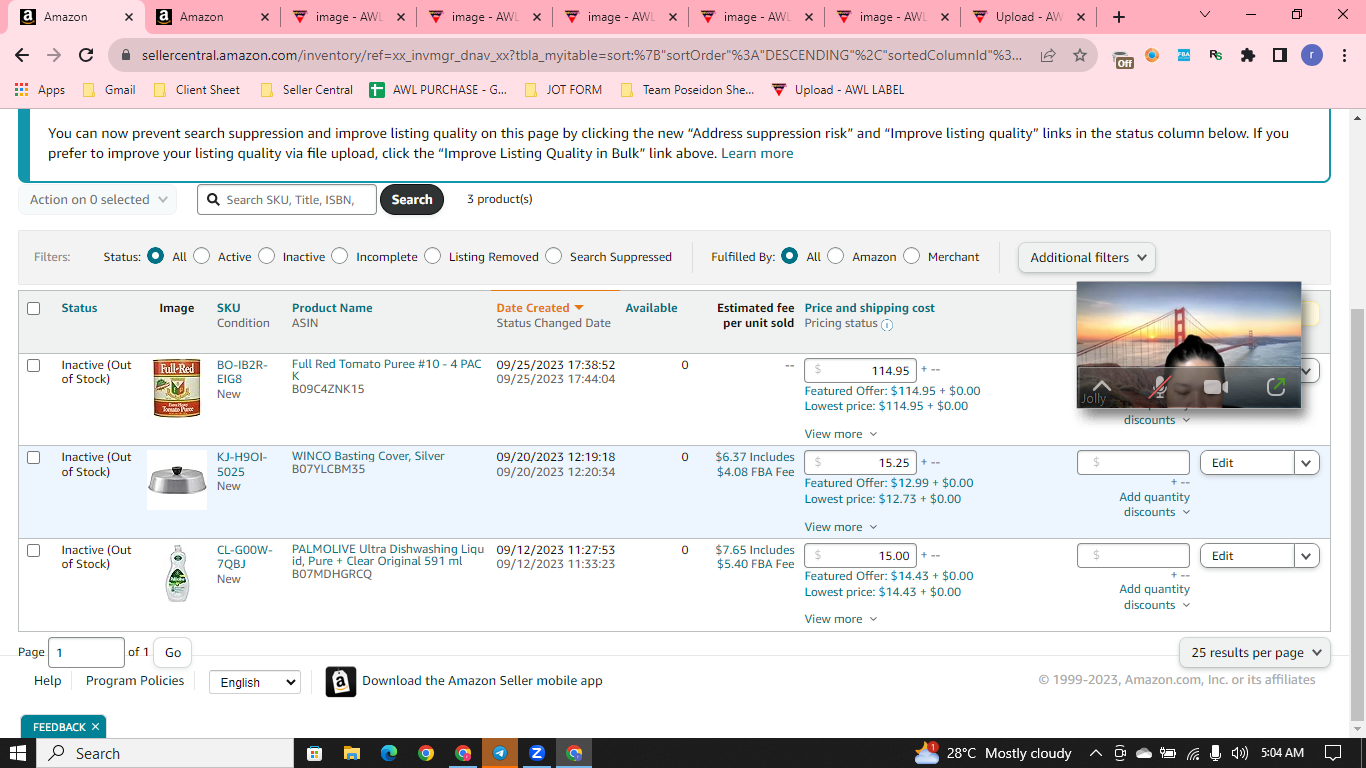Focus the Search SKU, Title, ISBN field
The image size is (1366, 768).
287,200
